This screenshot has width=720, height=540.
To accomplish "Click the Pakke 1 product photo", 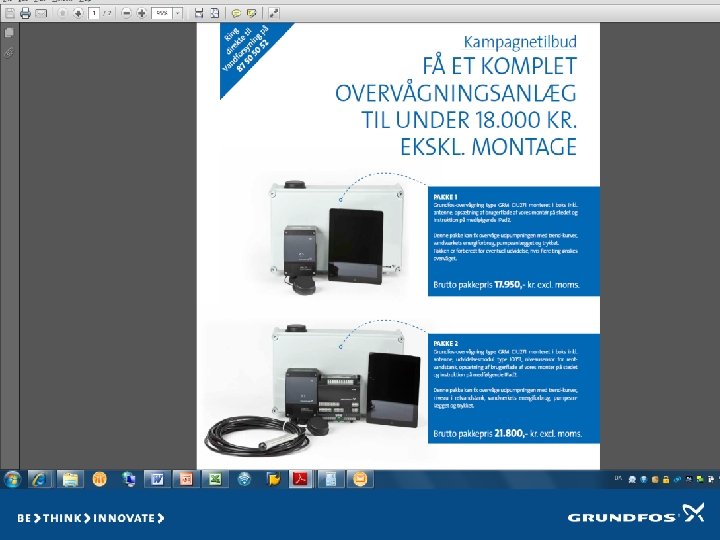I will tap(336, 237).
